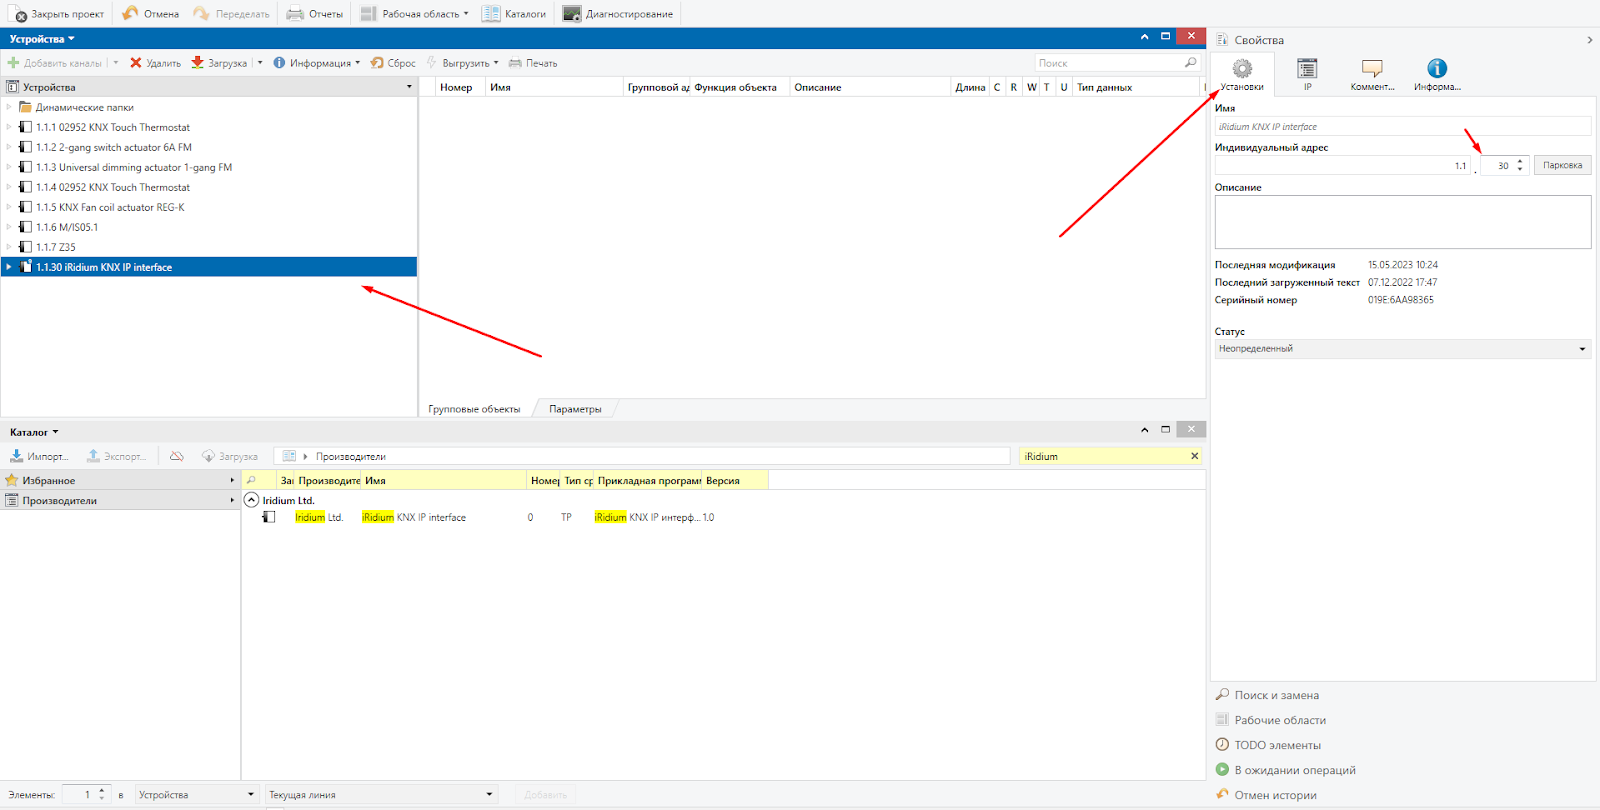This screenshot has height=810, width=1600.
Task: Open the Рабочая область dropdown menu
Action: click(415, 14)
